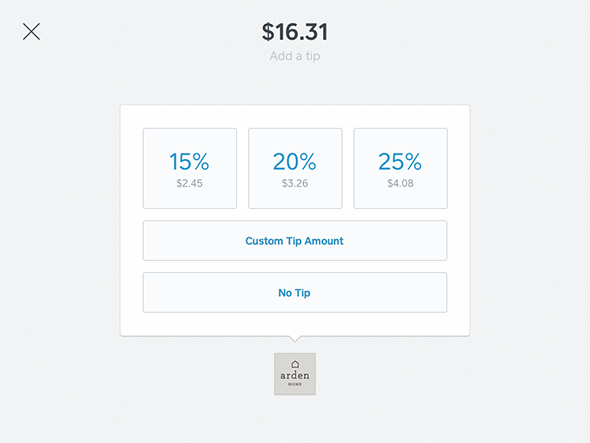Click the small 'HOME' text in the logo
This screenshot has height=443, width=590.
coord(295,384)
